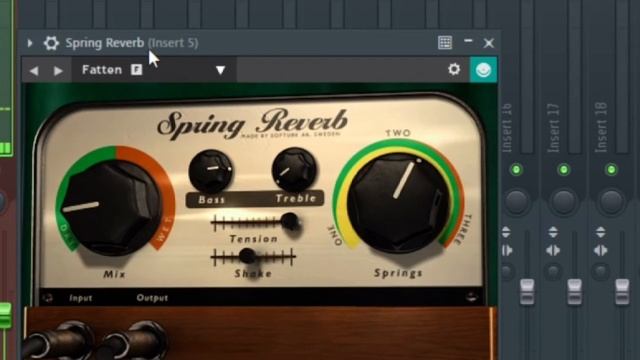Click Insert 18 small round button
The width and height of the screenshot is (640, 360).
(600, 271)
